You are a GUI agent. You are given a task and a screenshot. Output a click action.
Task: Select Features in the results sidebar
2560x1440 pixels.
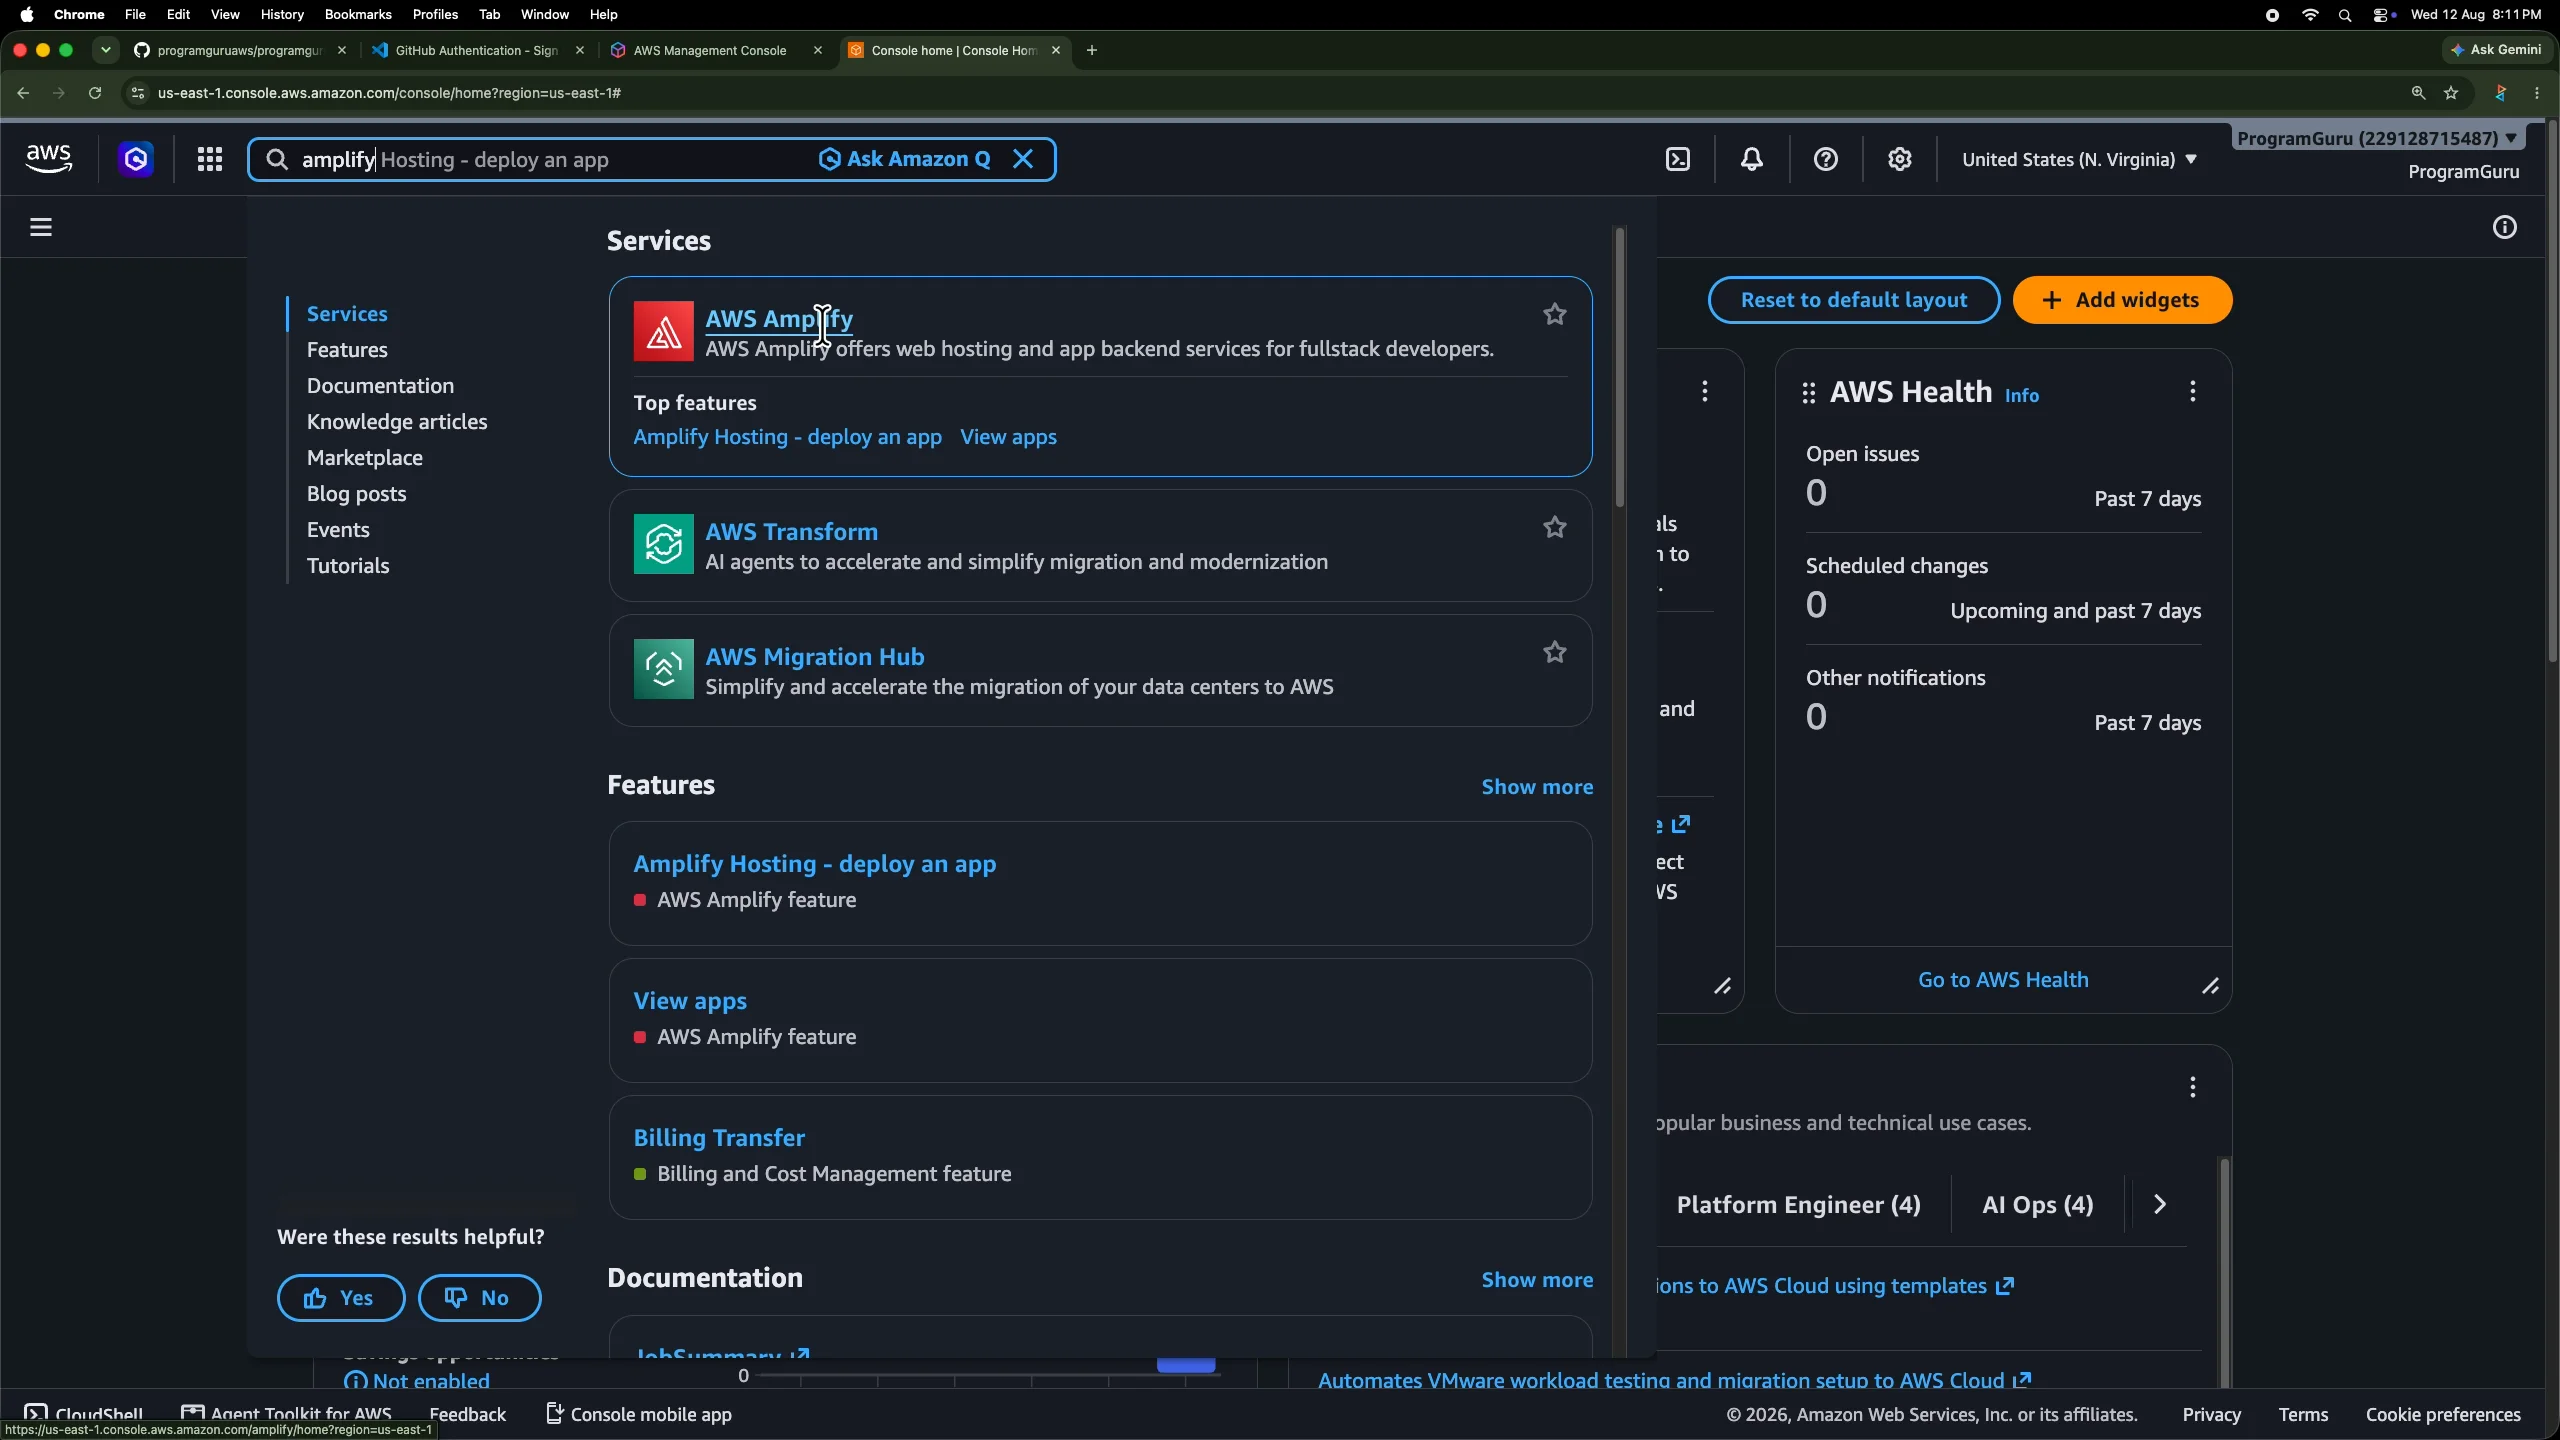(347, 350)
